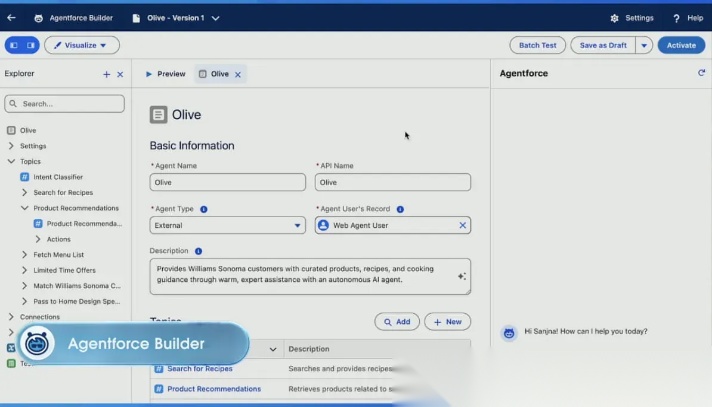
Task: Open the Product Recommendations topic link
Action: pyautogui.click(x=214, y=389)
